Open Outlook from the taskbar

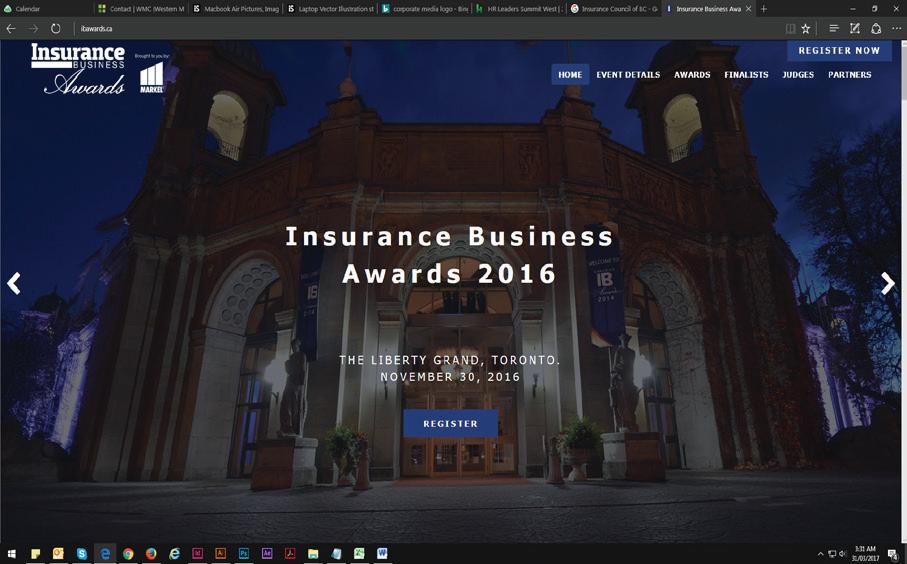58,554
